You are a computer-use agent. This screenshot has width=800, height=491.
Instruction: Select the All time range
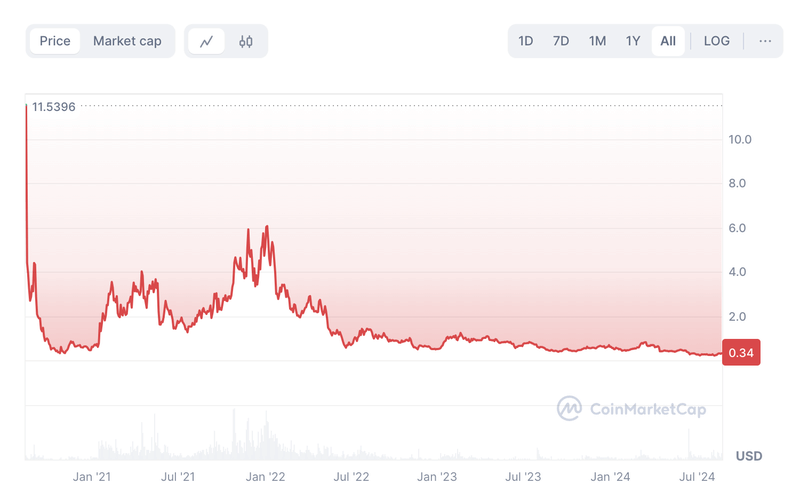tap(668, 41)
